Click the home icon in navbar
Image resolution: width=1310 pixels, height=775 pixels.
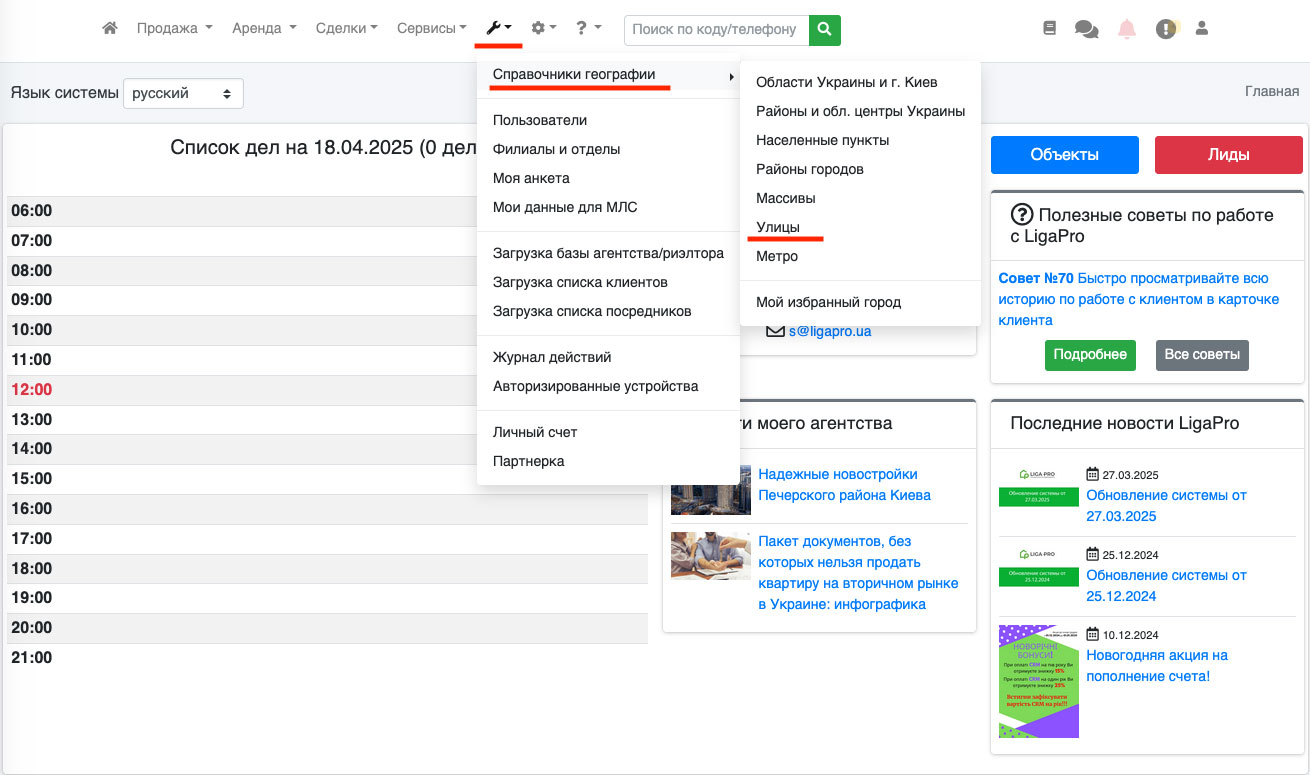pos(110,29)
